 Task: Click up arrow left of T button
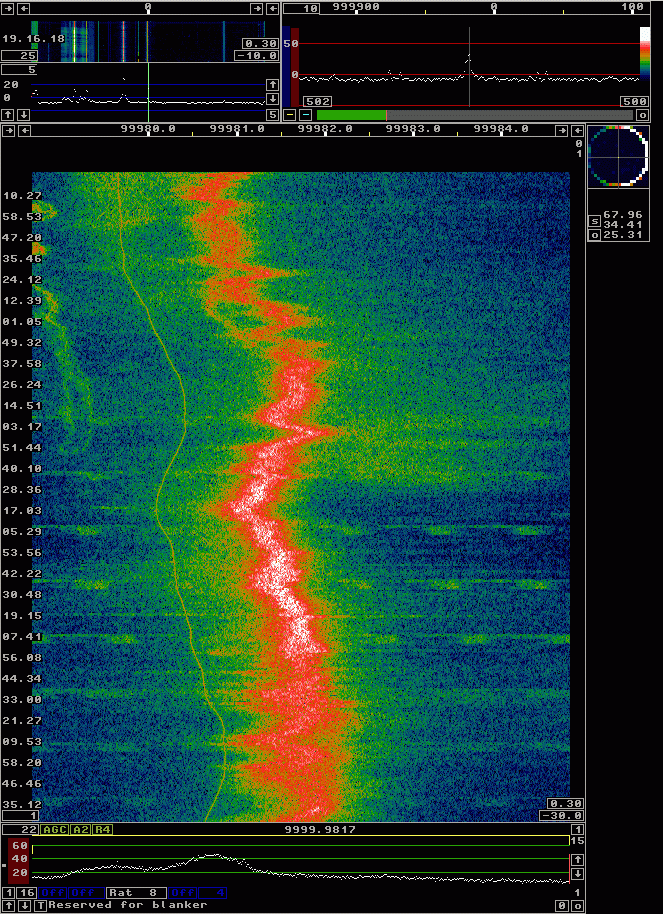8,905
